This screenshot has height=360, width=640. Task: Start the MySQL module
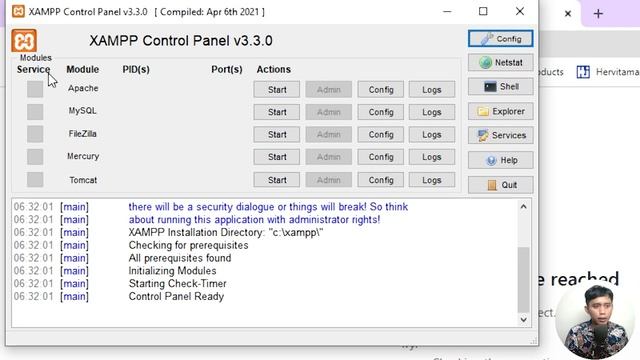pyautogui.click(x=277, y=112)
